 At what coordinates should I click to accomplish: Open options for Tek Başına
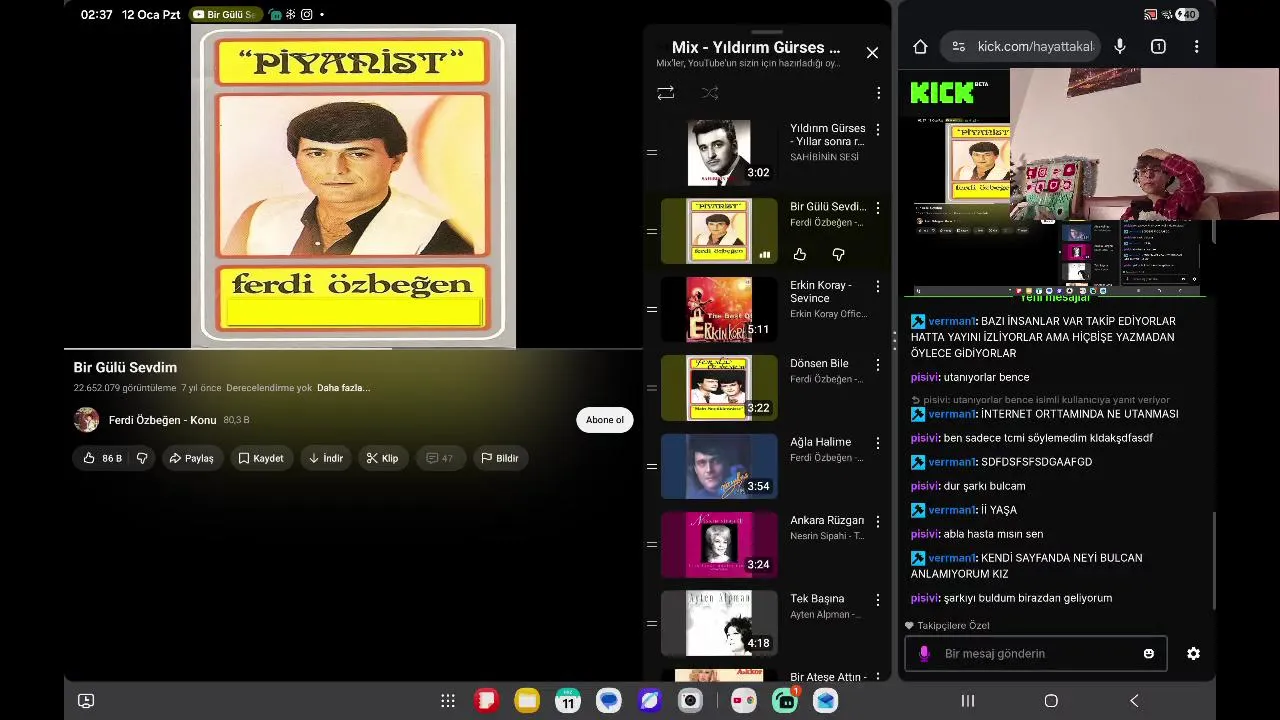click(x=878, y=600)
